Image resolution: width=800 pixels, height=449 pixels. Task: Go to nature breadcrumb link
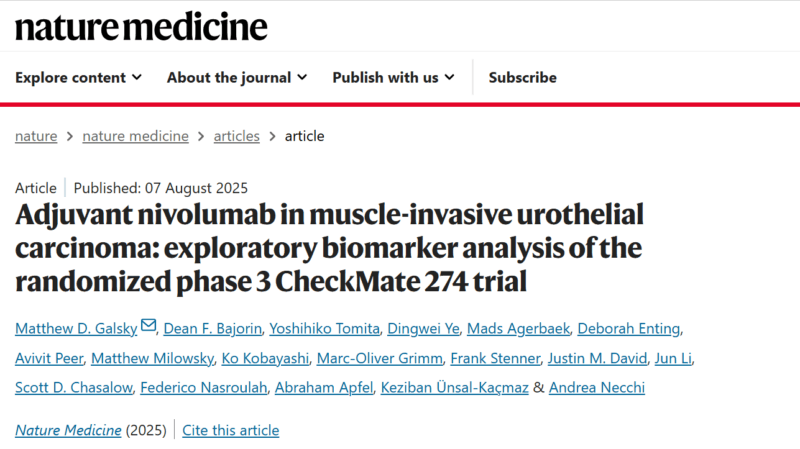(36, 136)
